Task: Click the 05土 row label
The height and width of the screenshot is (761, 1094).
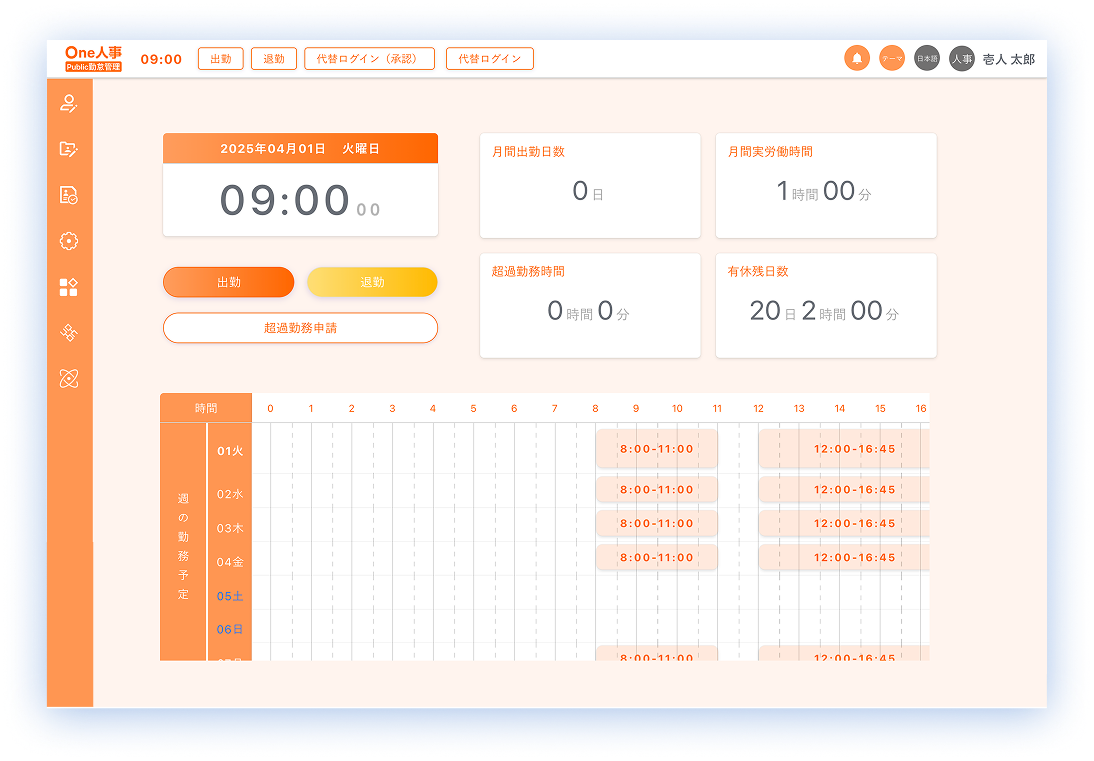Action: 230,596
